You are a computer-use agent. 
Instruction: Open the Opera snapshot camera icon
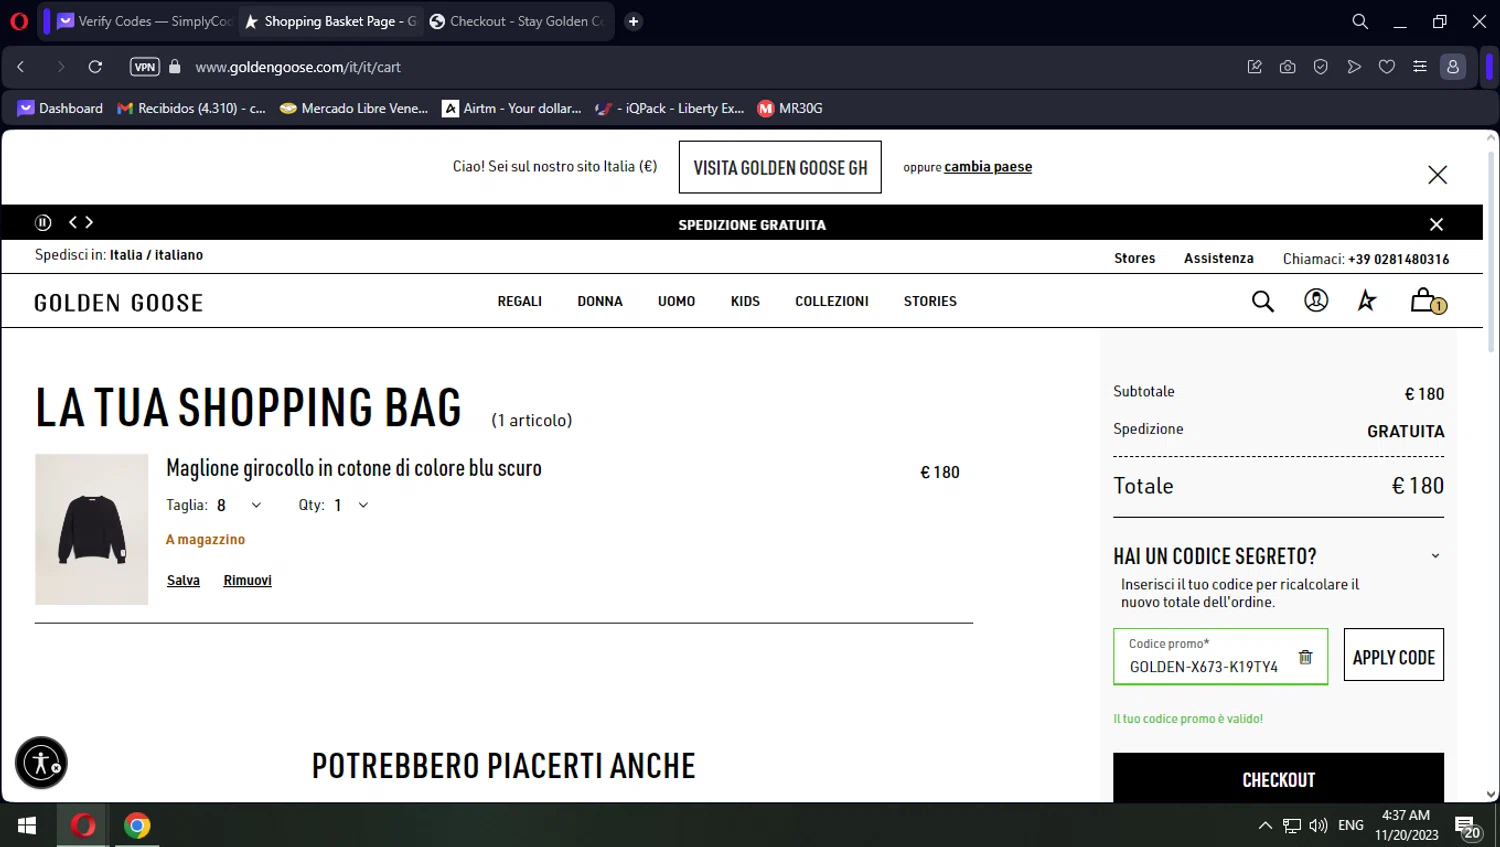(x=1287, y=67)
